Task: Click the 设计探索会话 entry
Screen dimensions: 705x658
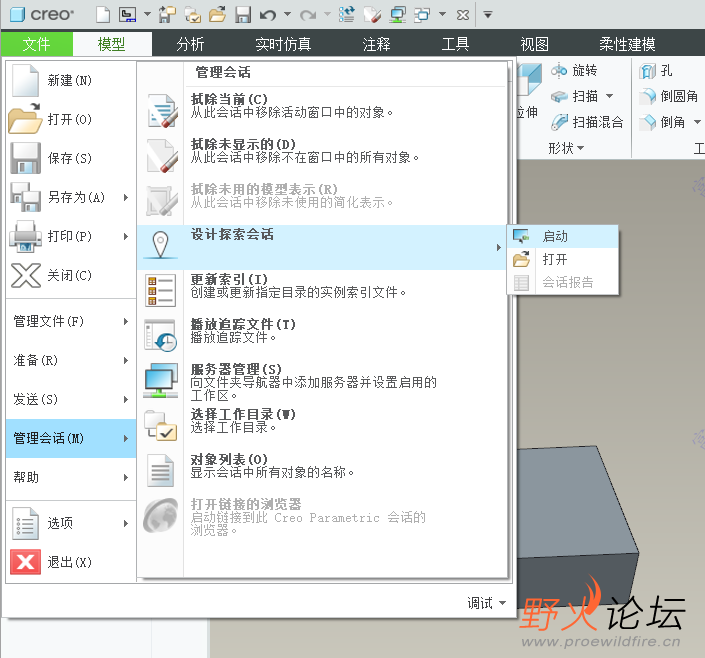Action: (x=322, y=247)
